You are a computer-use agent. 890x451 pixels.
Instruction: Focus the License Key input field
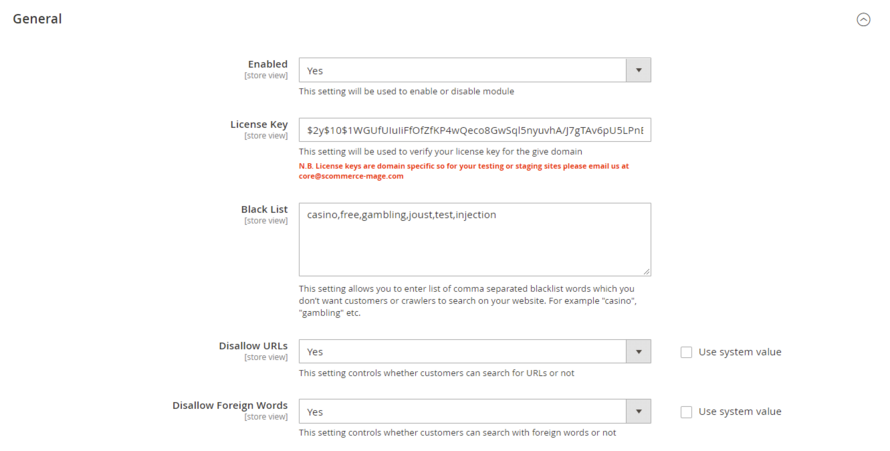475,130
